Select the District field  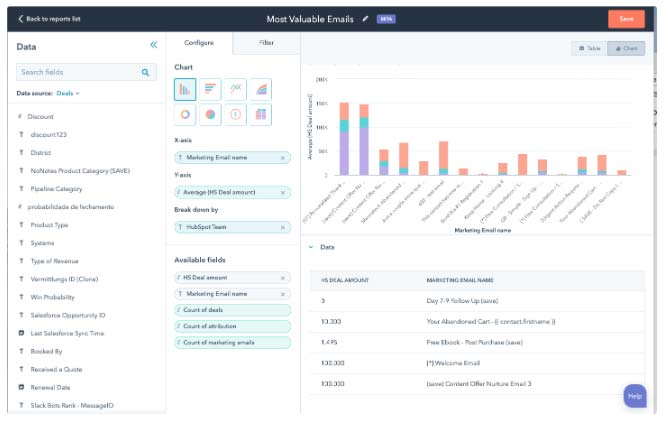tap(40, 153)
